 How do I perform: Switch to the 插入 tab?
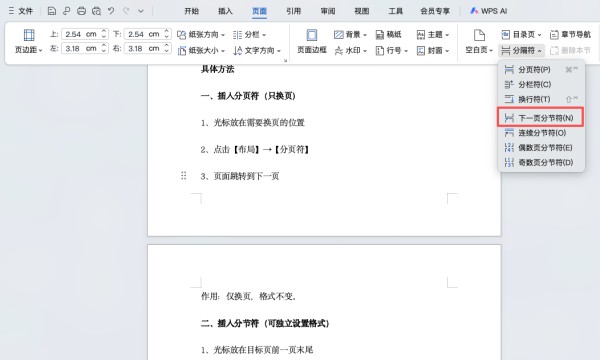(225, 11)
